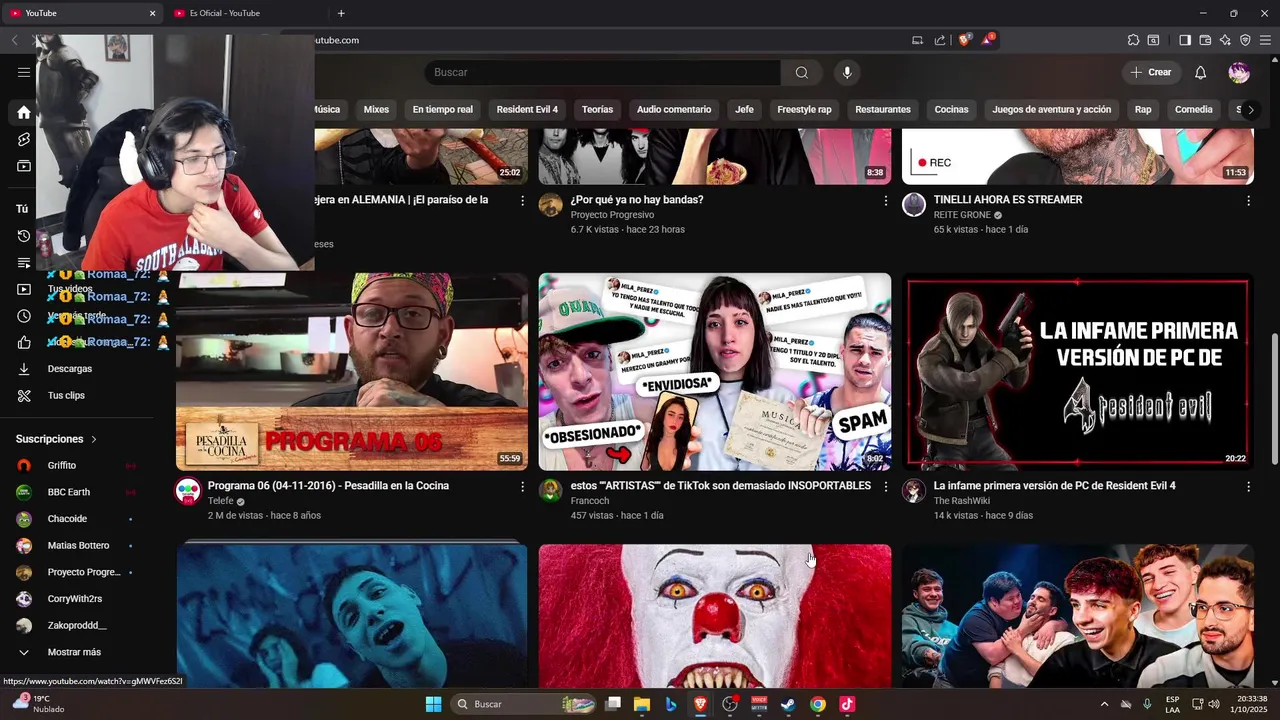Open the YouTube guide hamburger menu
Screen dimensions: 1280x720
(x=24, y=72)
